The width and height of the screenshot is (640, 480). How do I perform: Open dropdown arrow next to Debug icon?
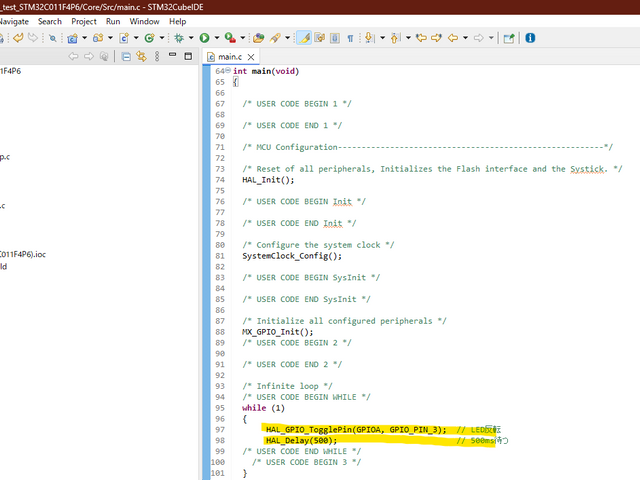click(190, 38)
